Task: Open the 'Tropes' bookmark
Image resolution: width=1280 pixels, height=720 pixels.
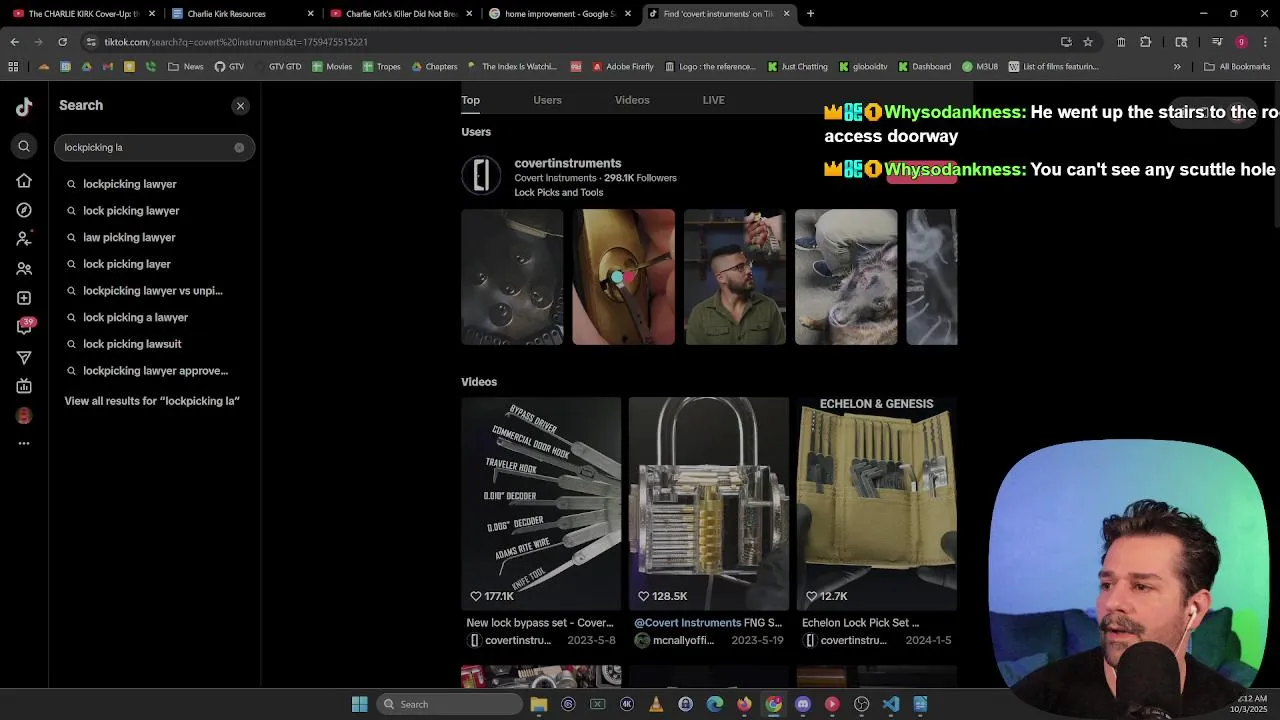Action: (382, 67)
